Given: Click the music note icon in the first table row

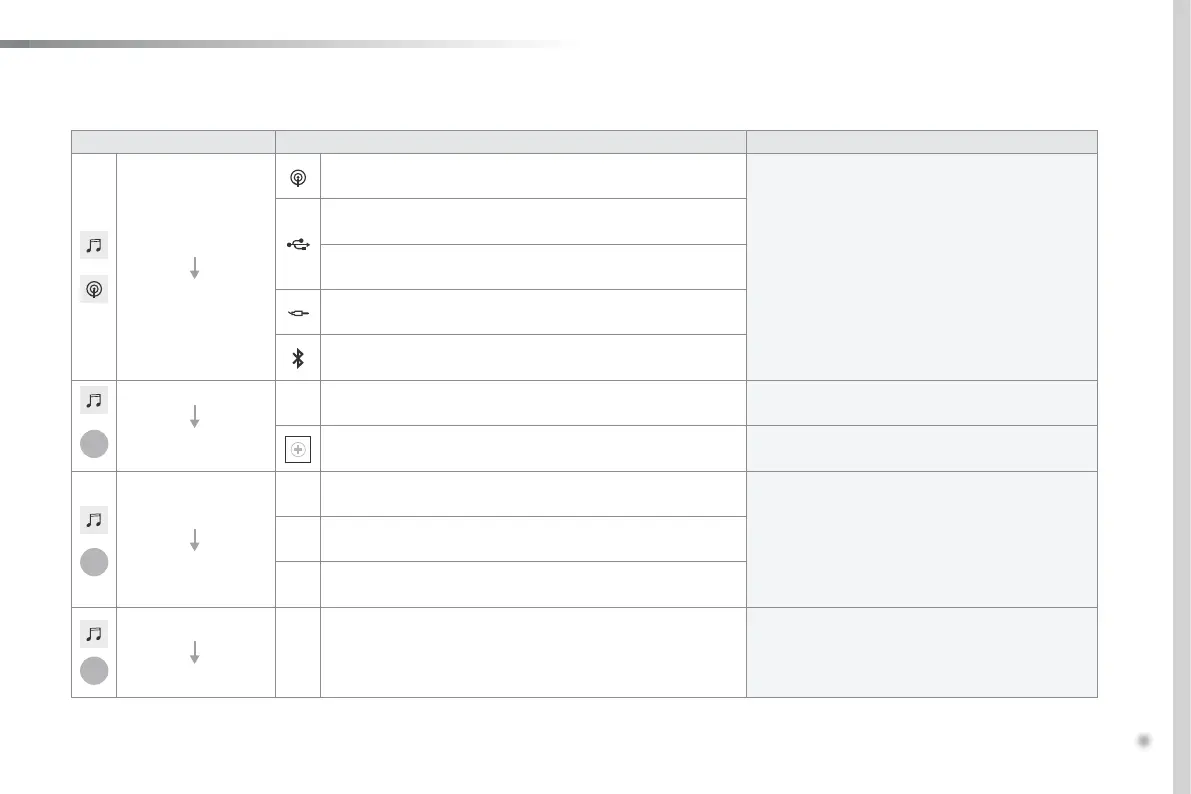Looking at the screenshot, I should [x=94, y=244].
